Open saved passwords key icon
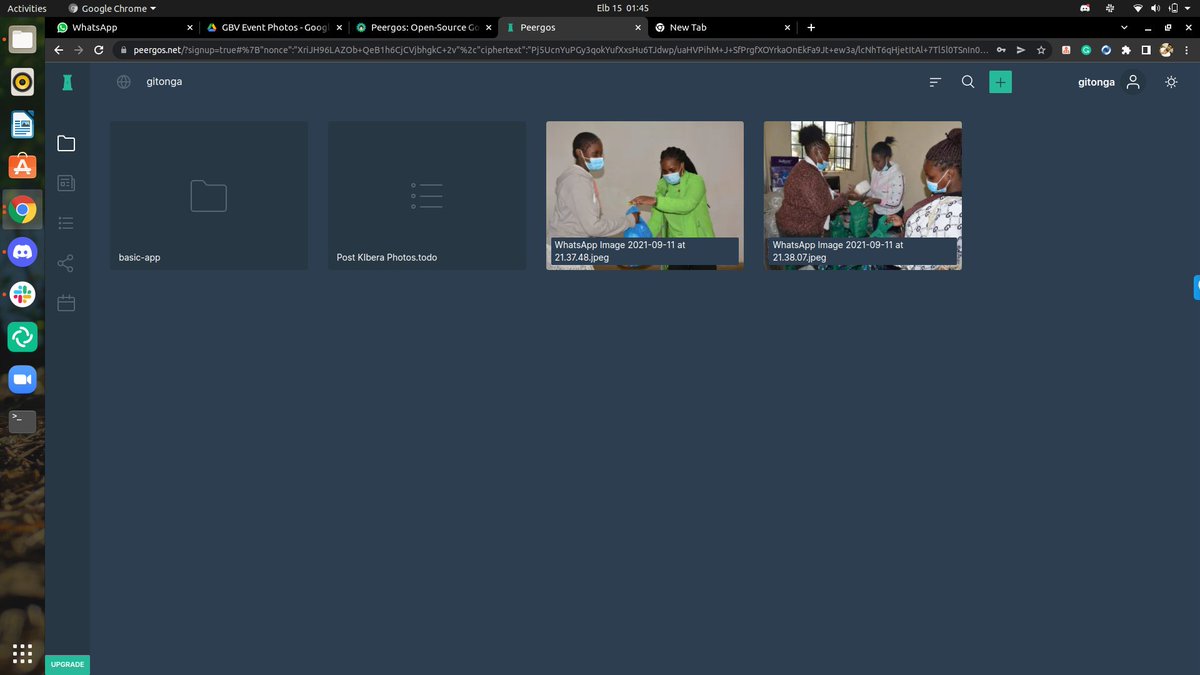This screenshot has height=675, width=1200. (1001, 49)
